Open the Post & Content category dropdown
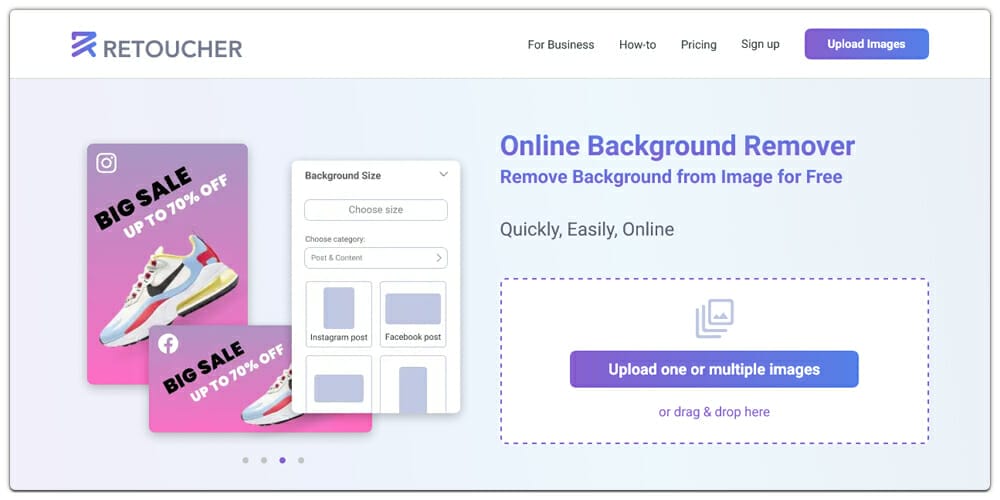Screen dimensions: 1000x500 click(375, 258)
